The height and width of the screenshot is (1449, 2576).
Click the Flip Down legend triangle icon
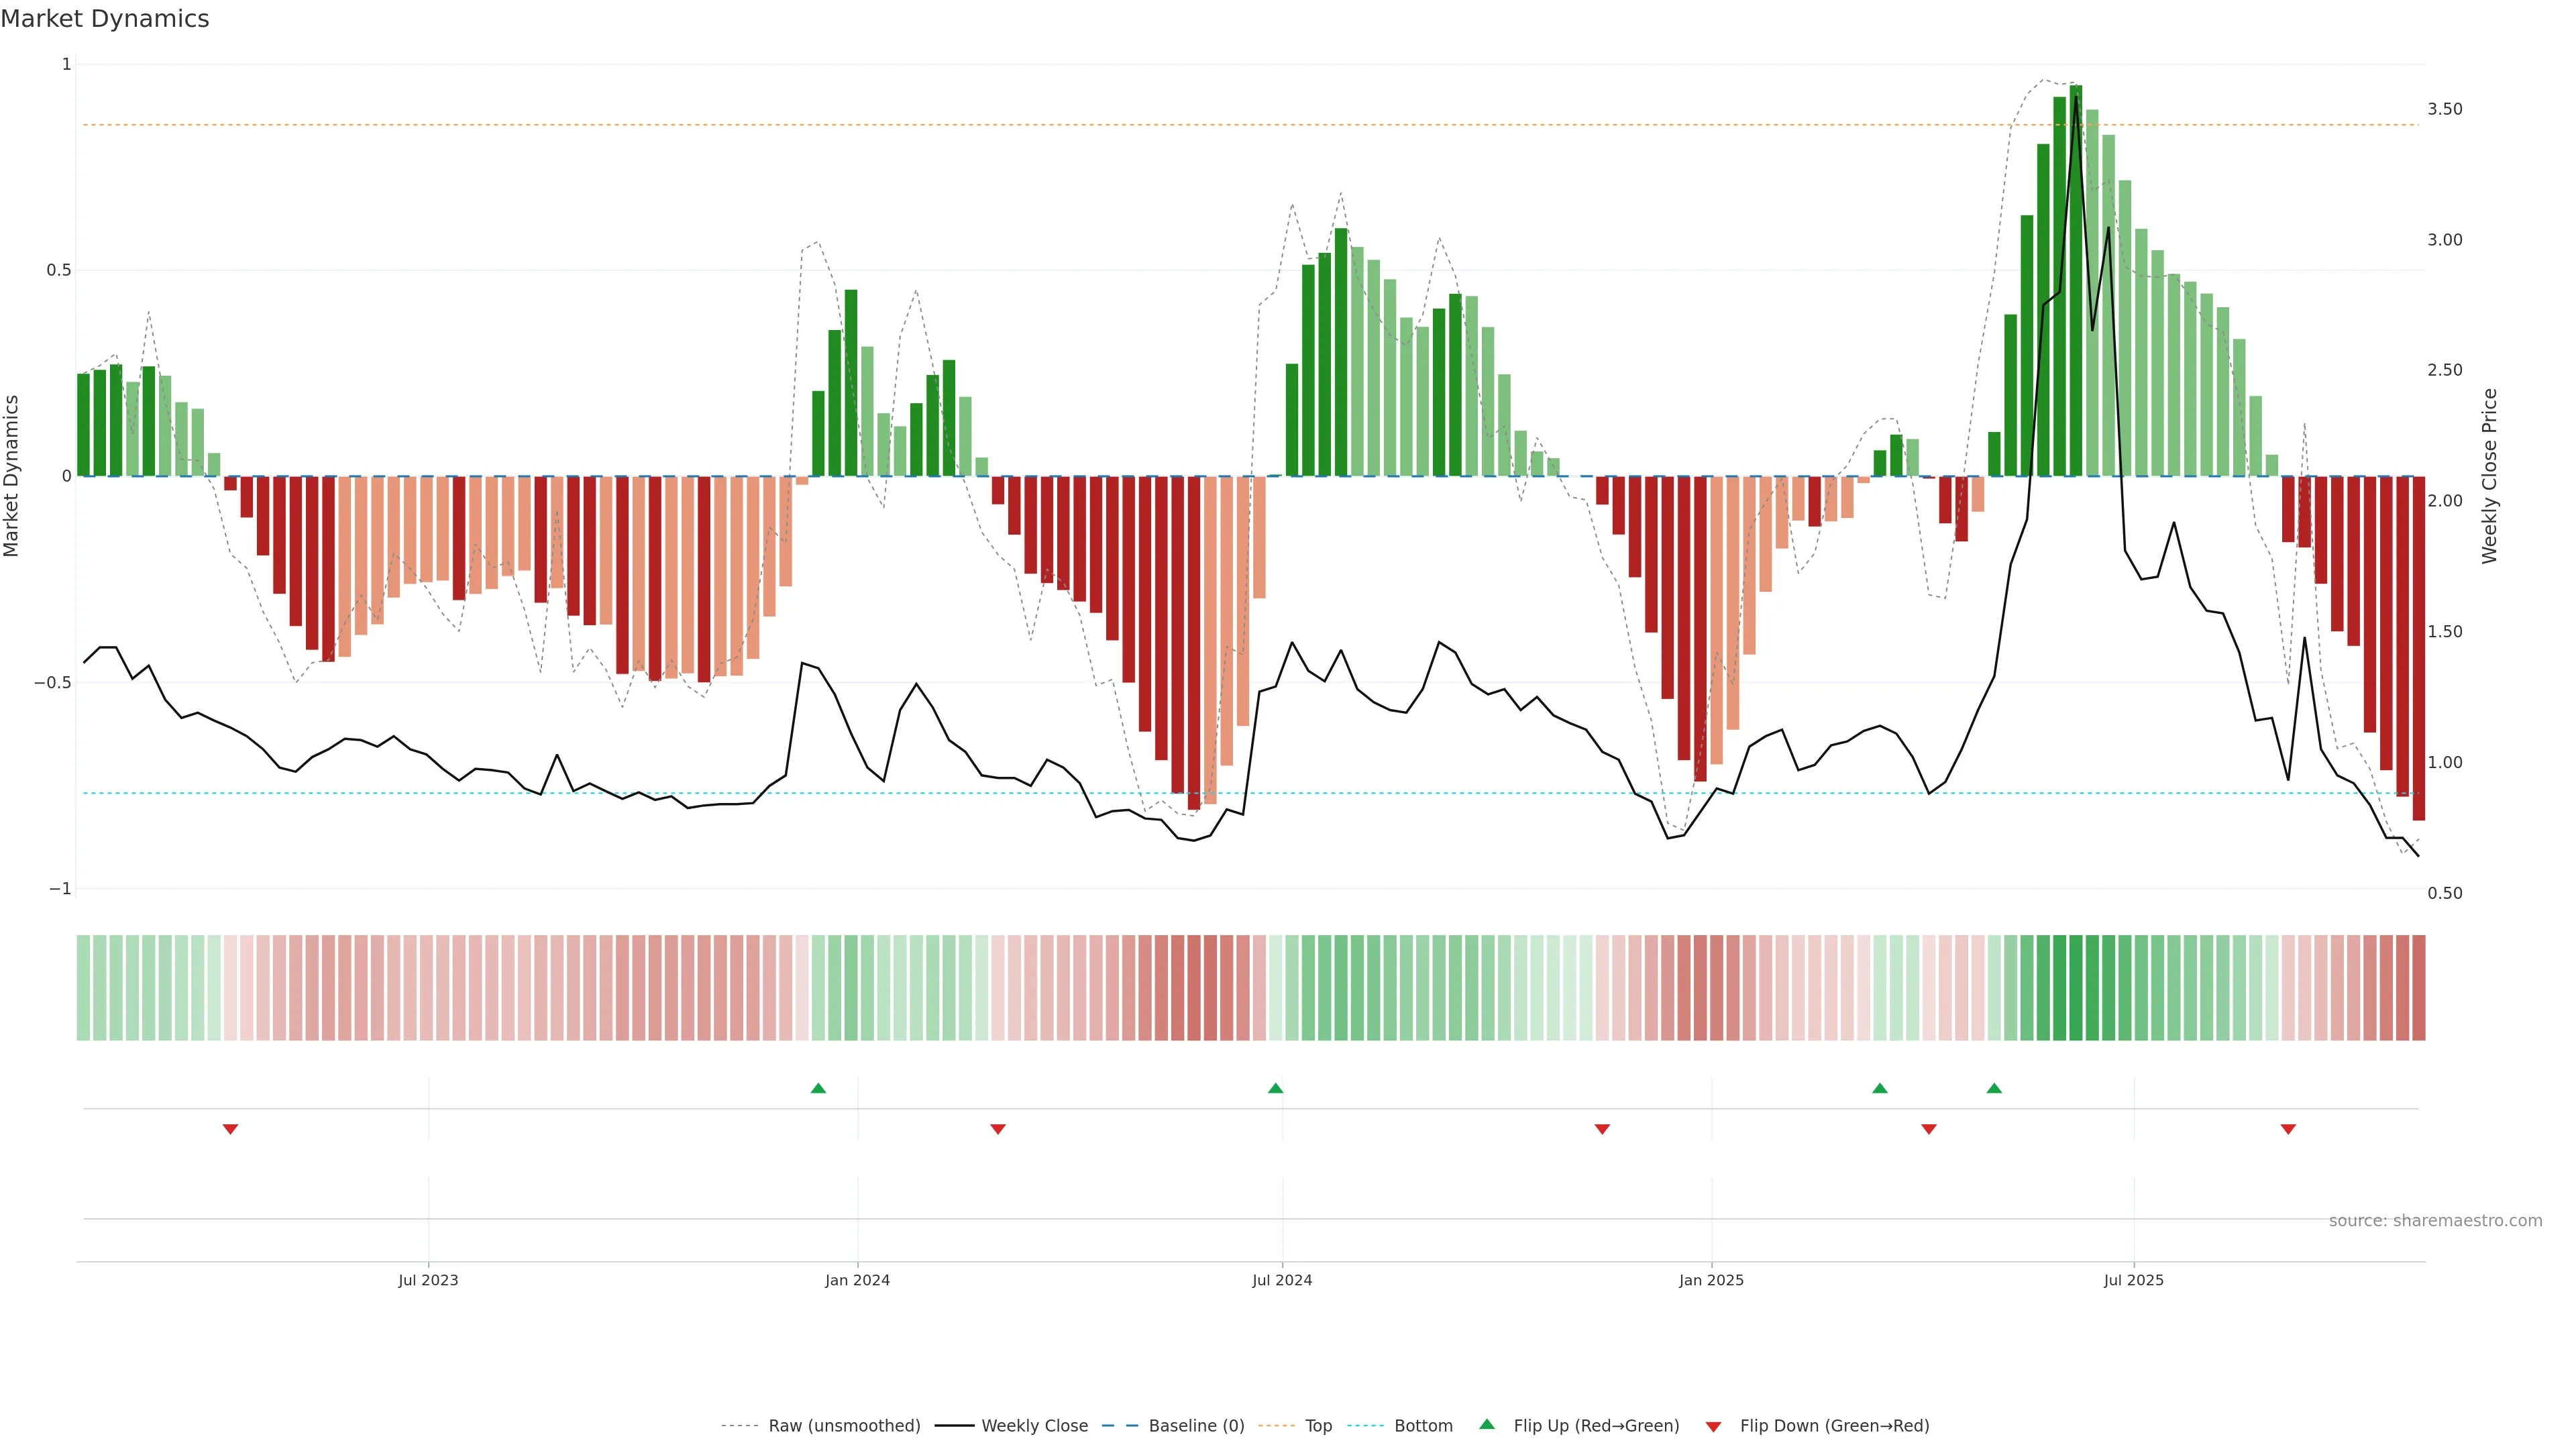(1713, 1426)
